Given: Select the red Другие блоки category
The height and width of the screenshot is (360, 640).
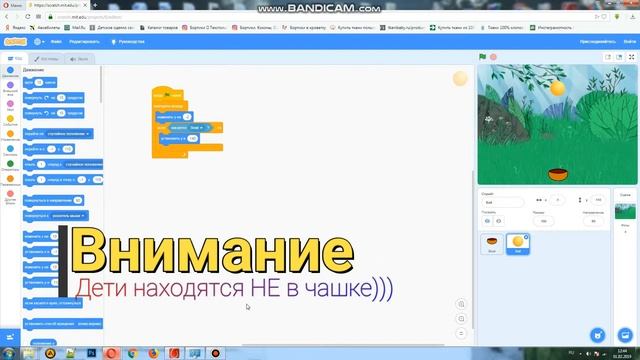Looking at the screenshot, I should 10,197.
